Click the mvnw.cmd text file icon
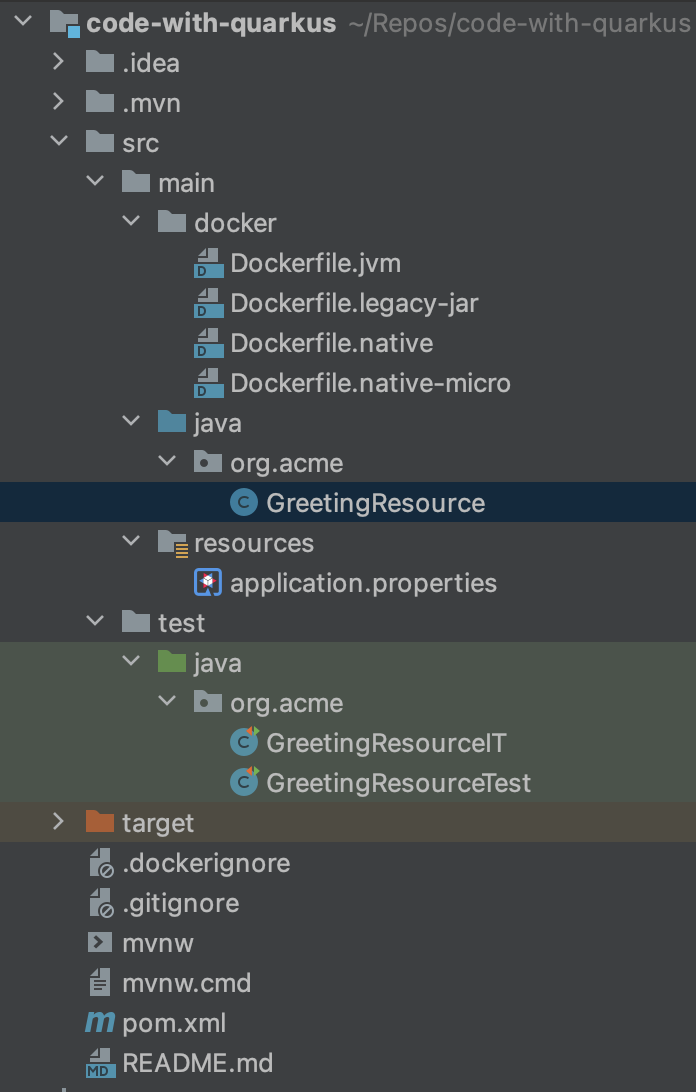 coord(100,983)
